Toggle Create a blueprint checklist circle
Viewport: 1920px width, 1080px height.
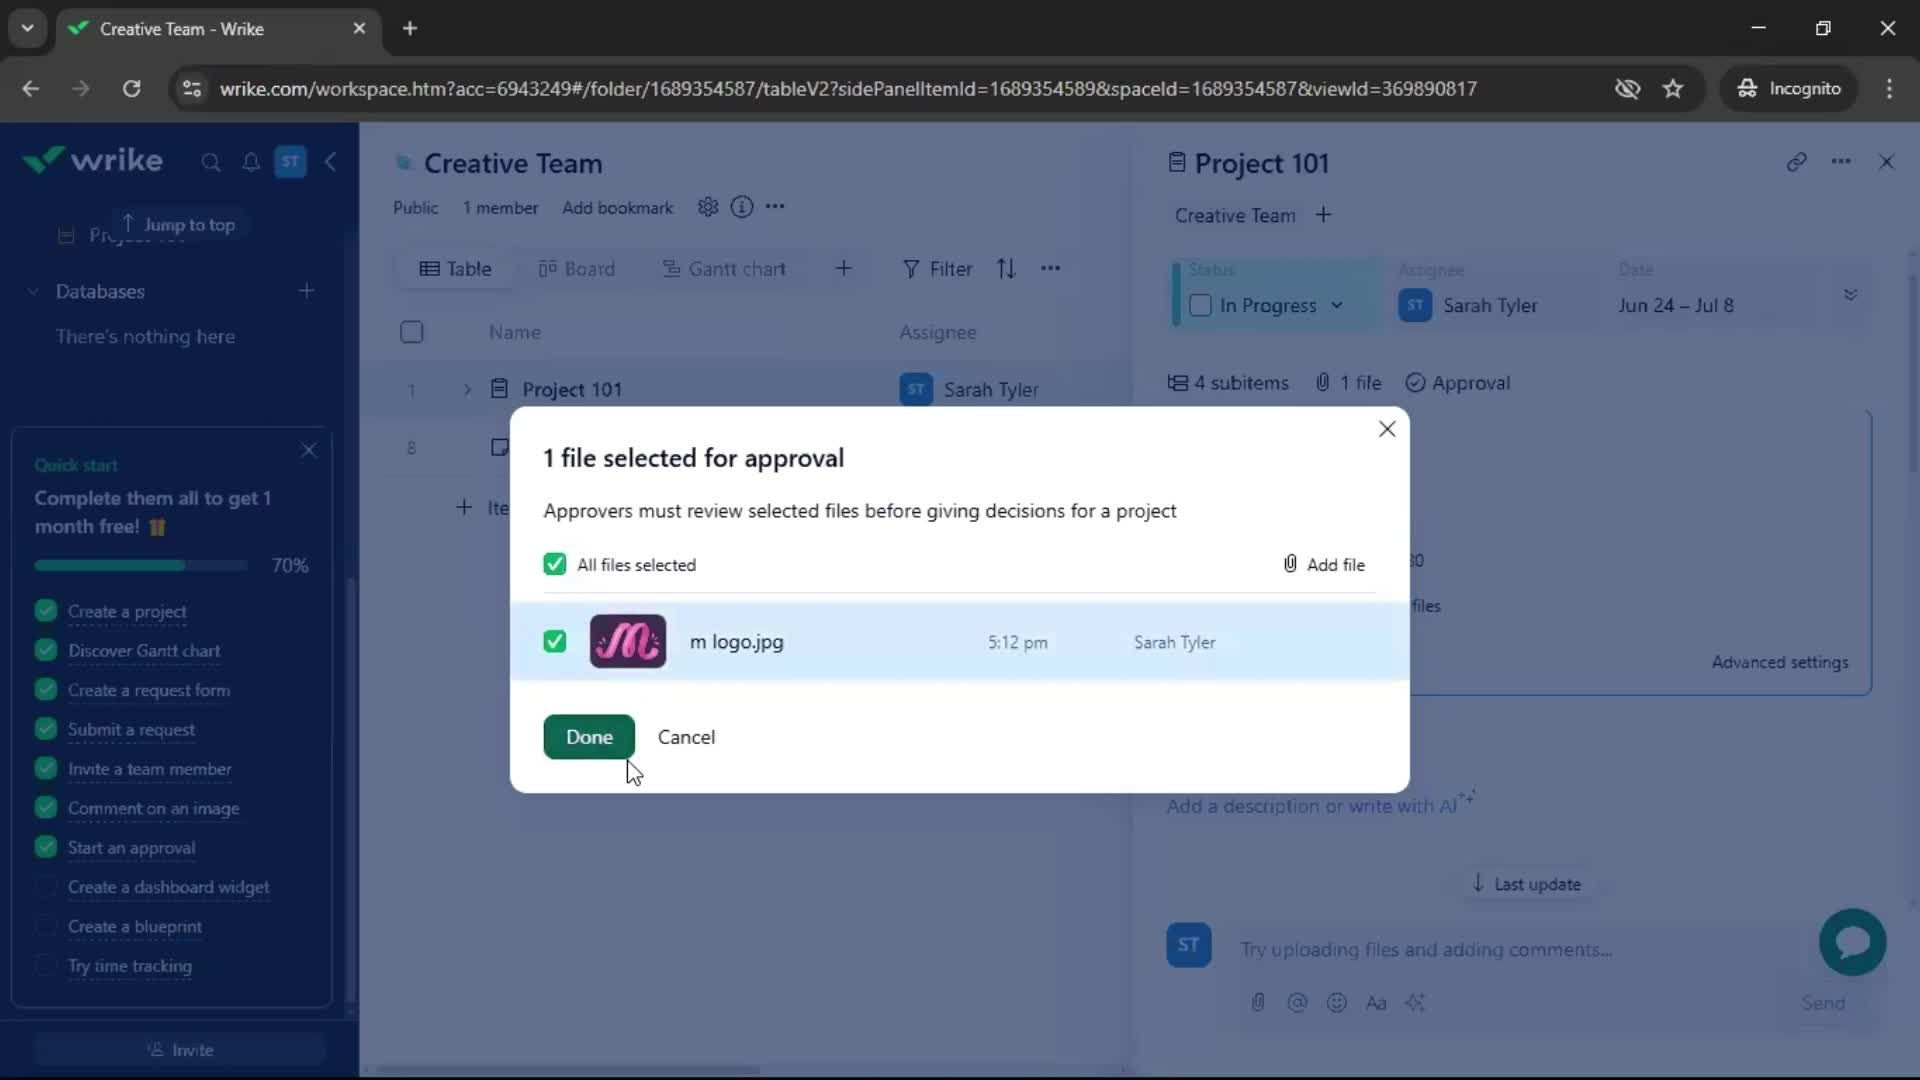coord(46,926)
